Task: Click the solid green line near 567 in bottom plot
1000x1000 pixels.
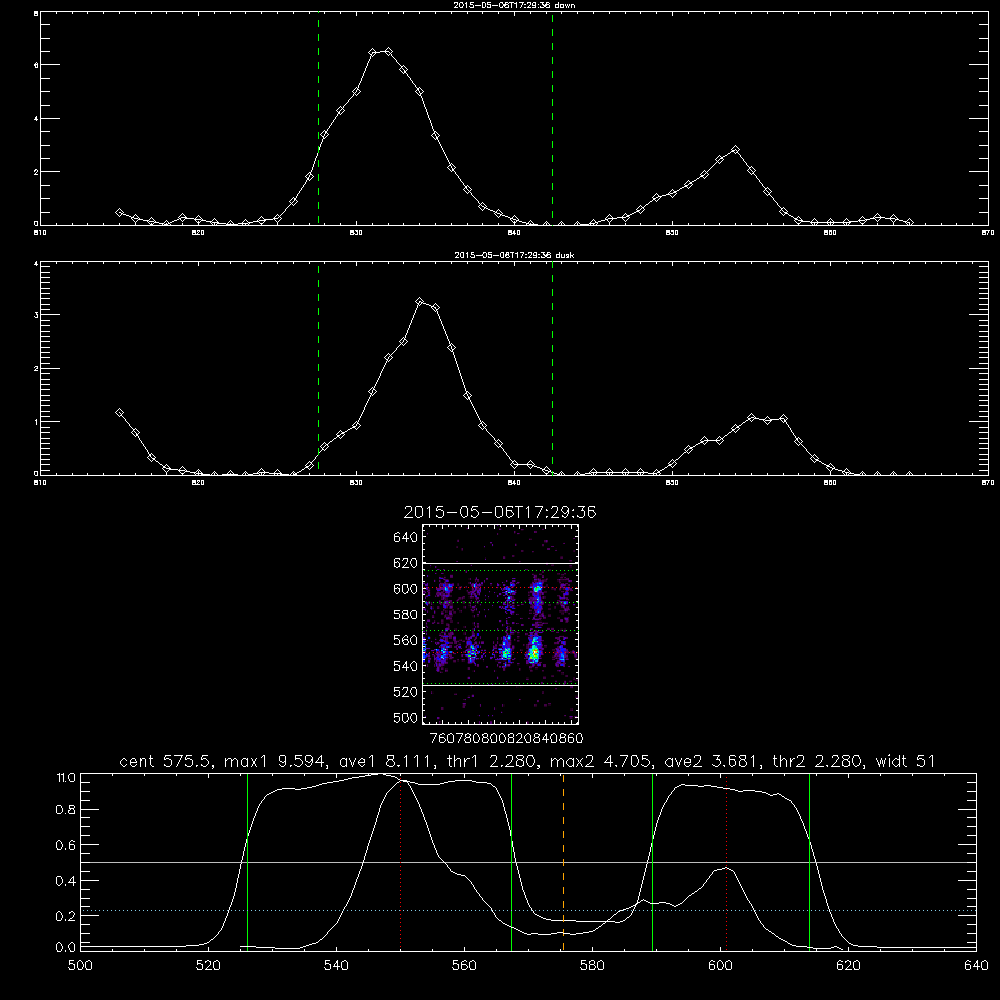Action: click(511, 861)
